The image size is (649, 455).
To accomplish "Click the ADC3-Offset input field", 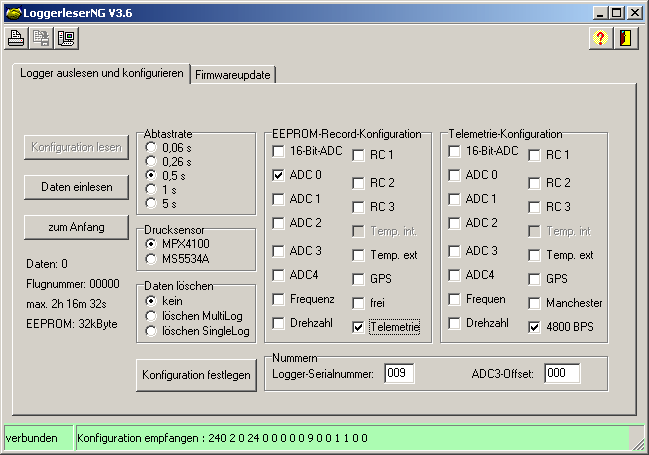I will [560, 373].
